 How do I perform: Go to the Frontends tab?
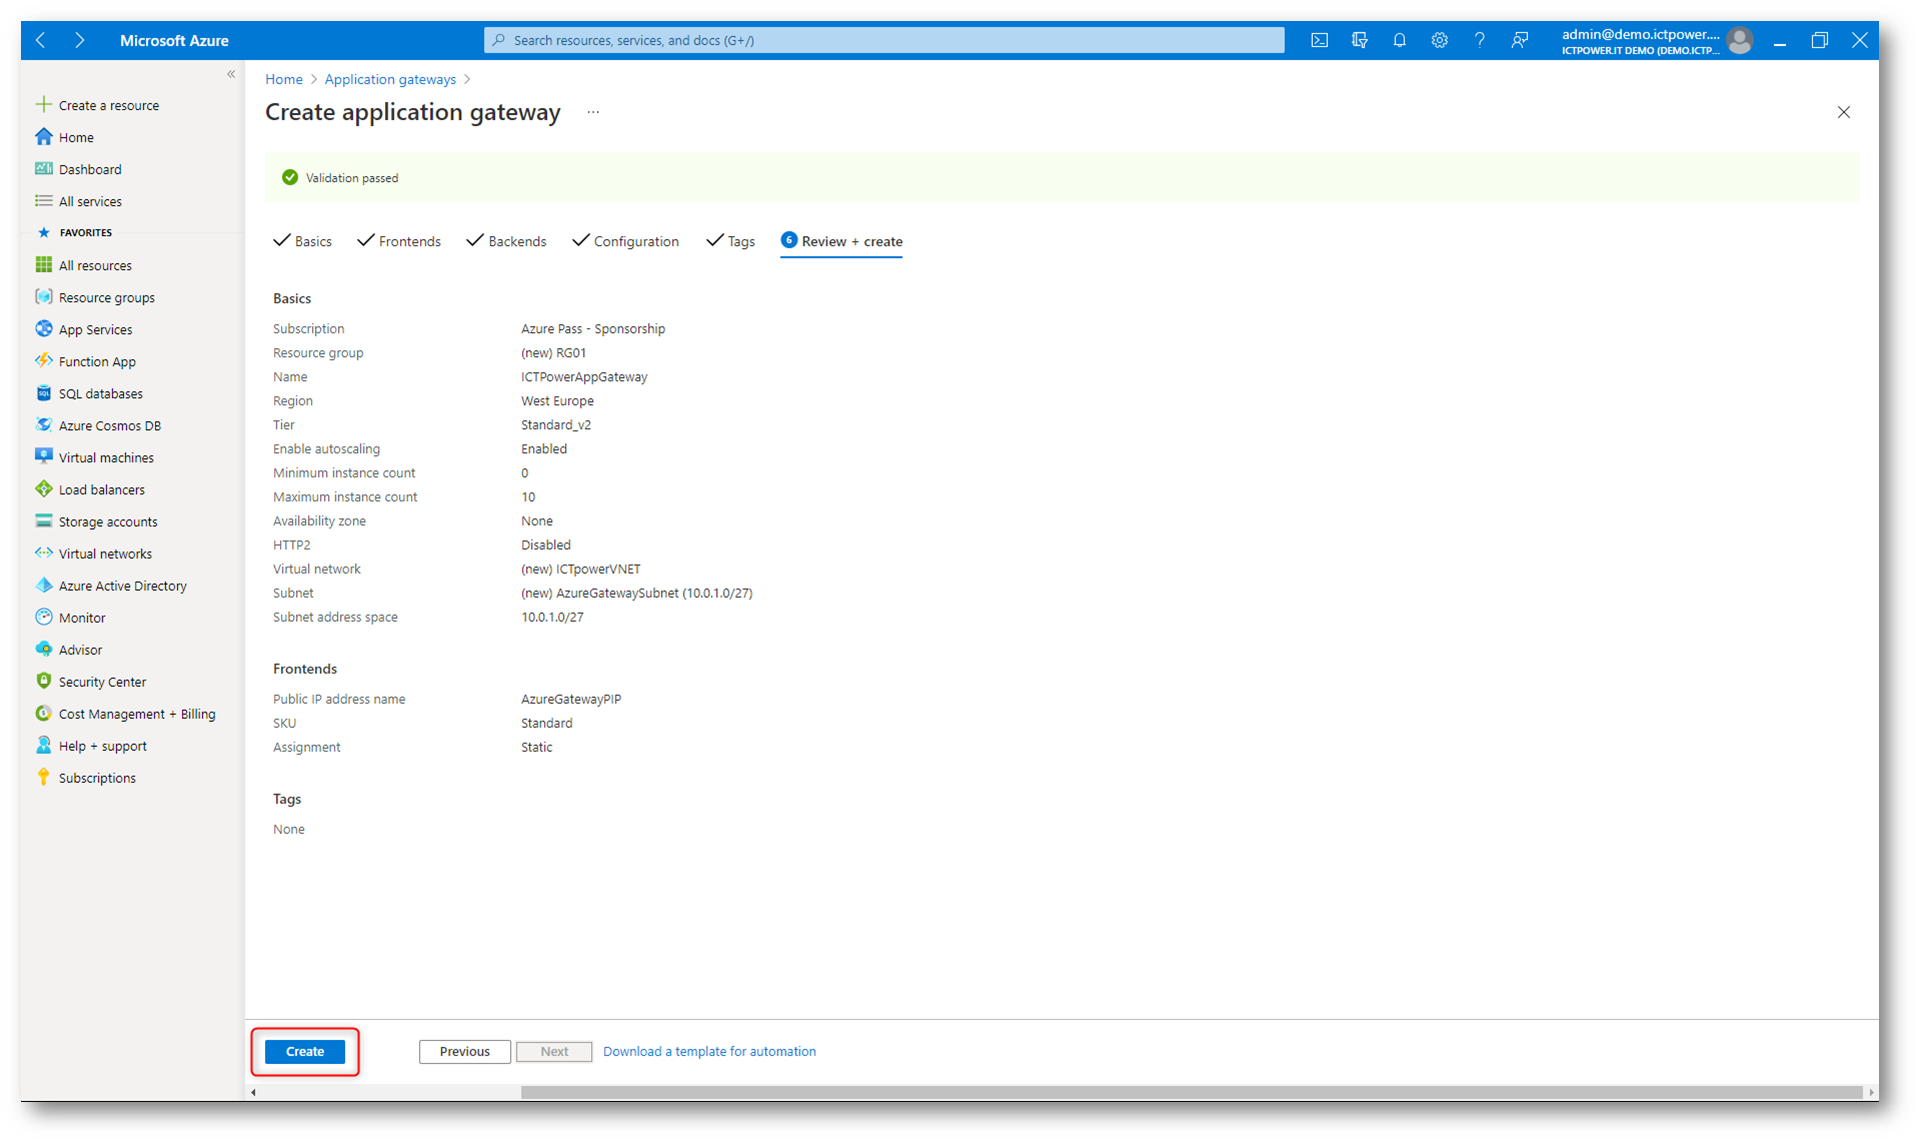pyautogui.click(x=399, y=241)
